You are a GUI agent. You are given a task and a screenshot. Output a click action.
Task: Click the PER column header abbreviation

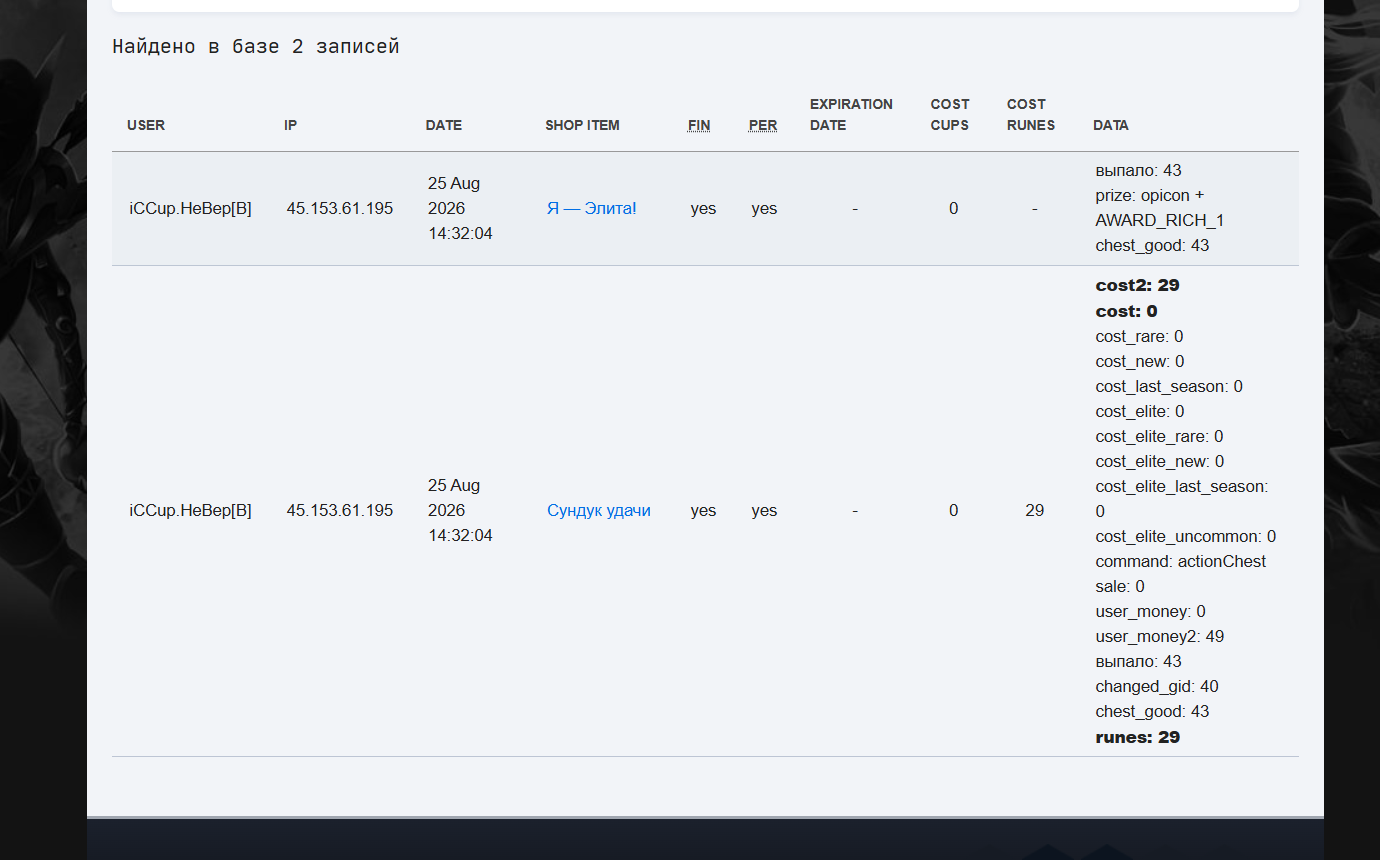point(763,125)
